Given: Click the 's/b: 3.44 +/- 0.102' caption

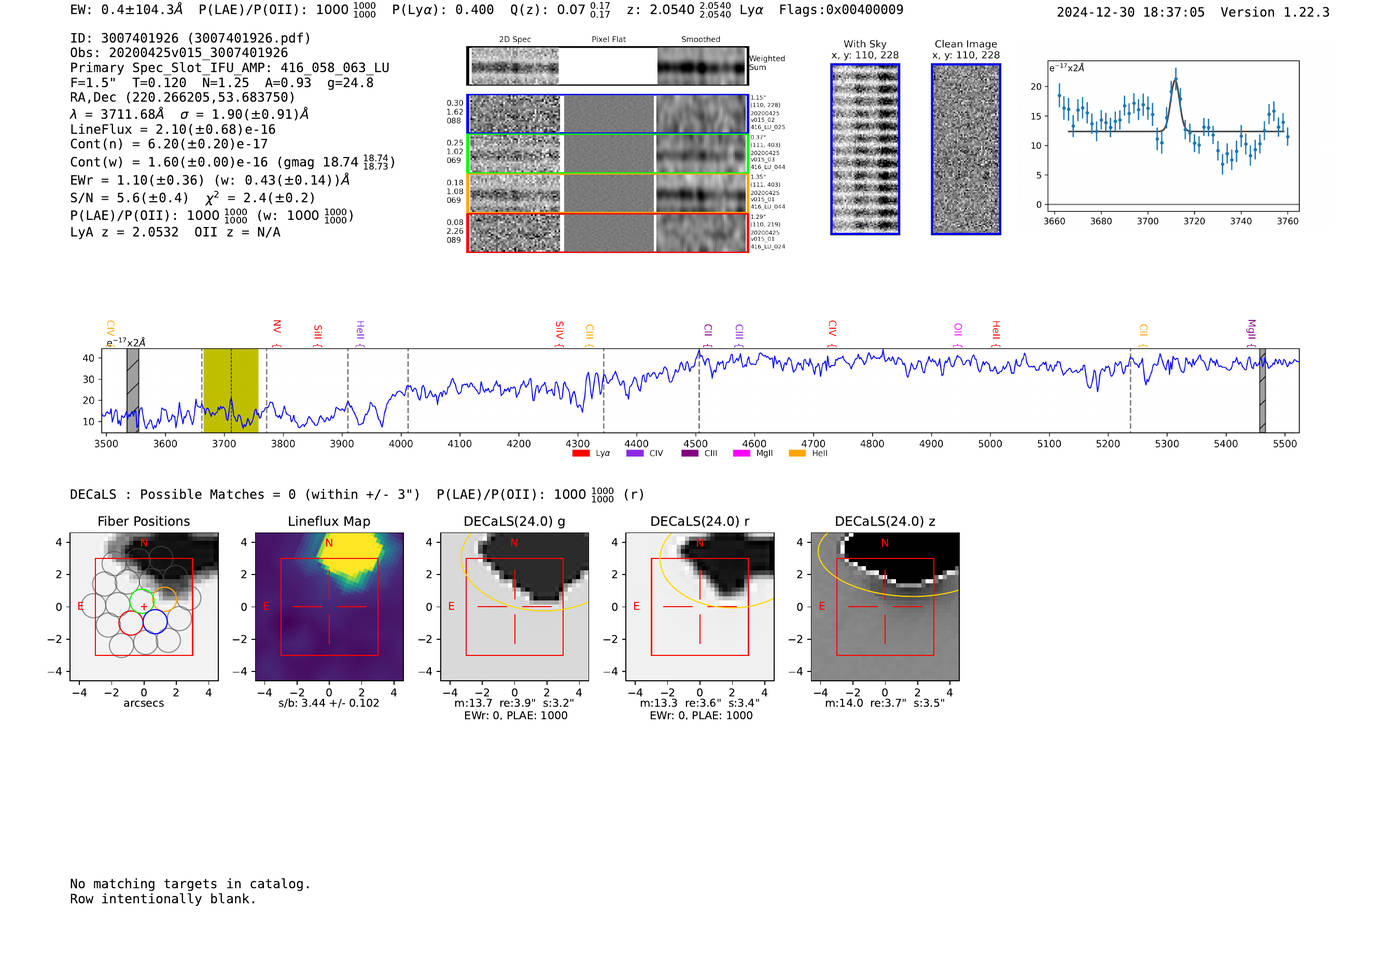Looking at the screenshot, I should [329, 703].
